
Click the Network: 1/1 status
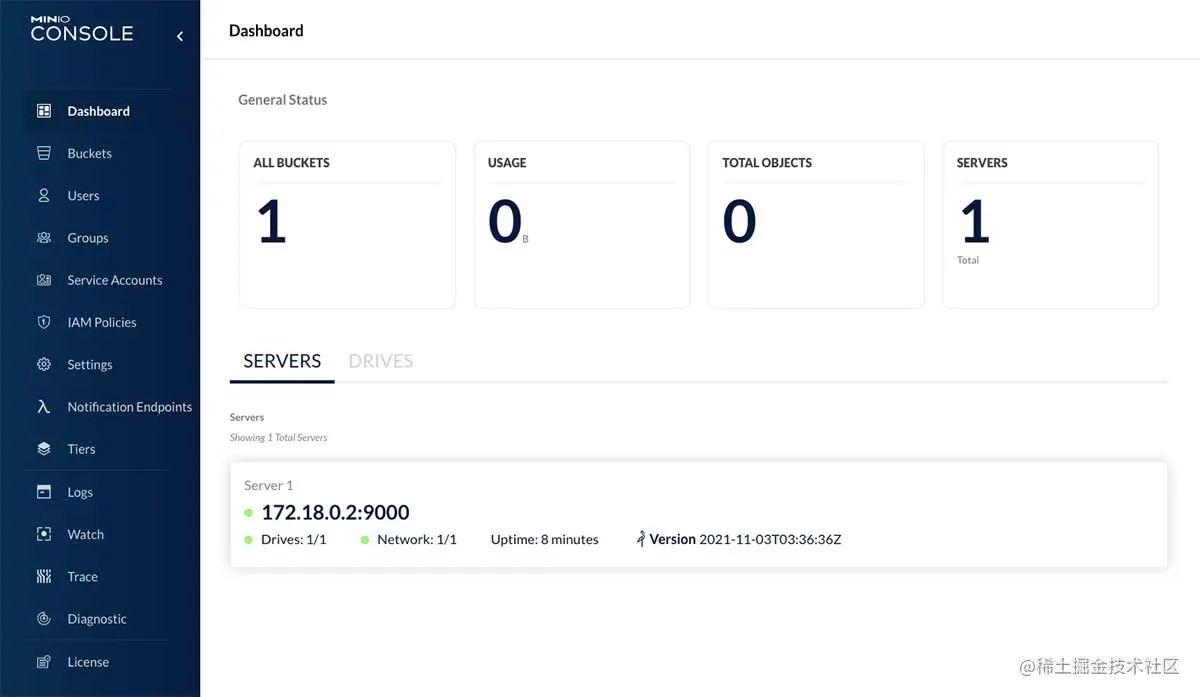click(417, 539)
